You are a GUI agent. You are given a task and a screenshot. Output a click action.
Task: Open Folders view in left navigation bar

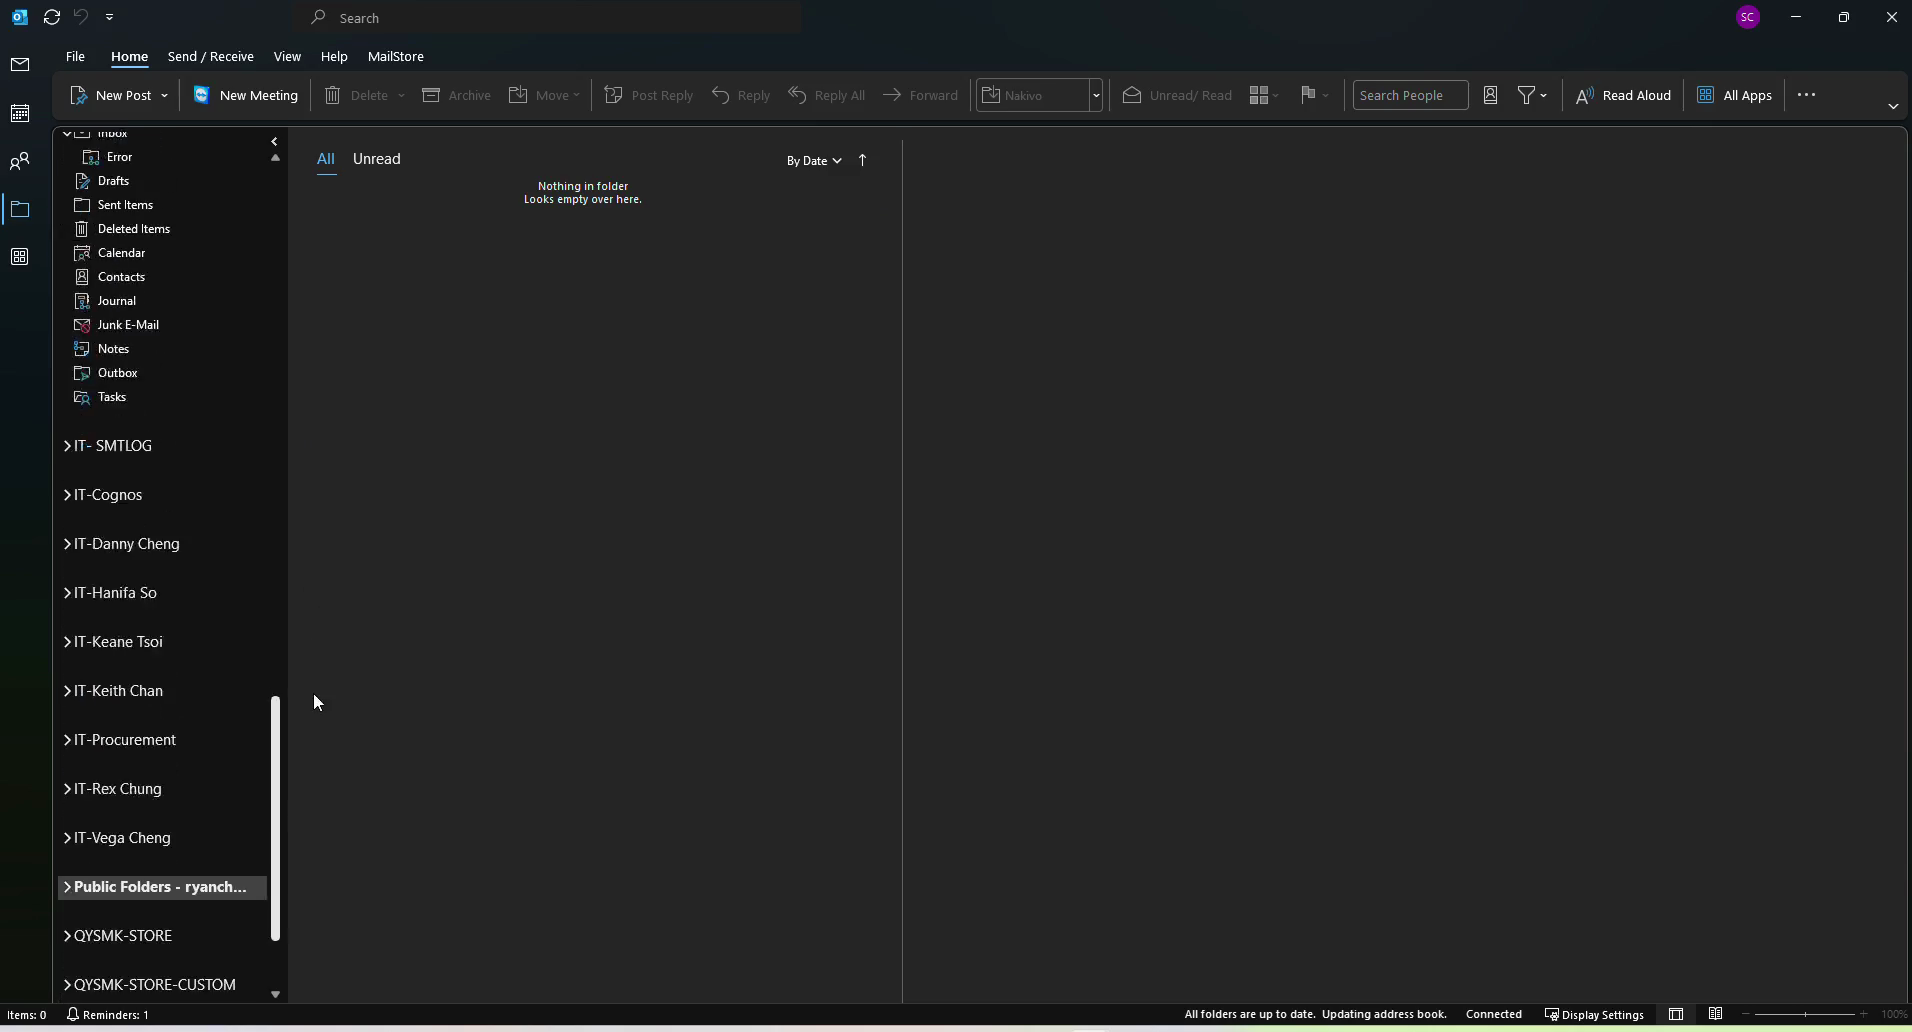tap(20, 209)
